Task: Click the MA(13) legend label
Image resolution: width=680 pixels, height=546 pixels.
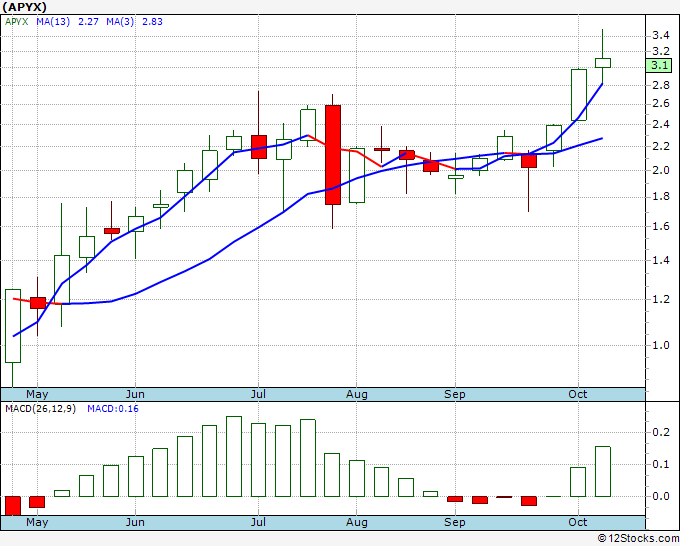Action: coord(53,22)
